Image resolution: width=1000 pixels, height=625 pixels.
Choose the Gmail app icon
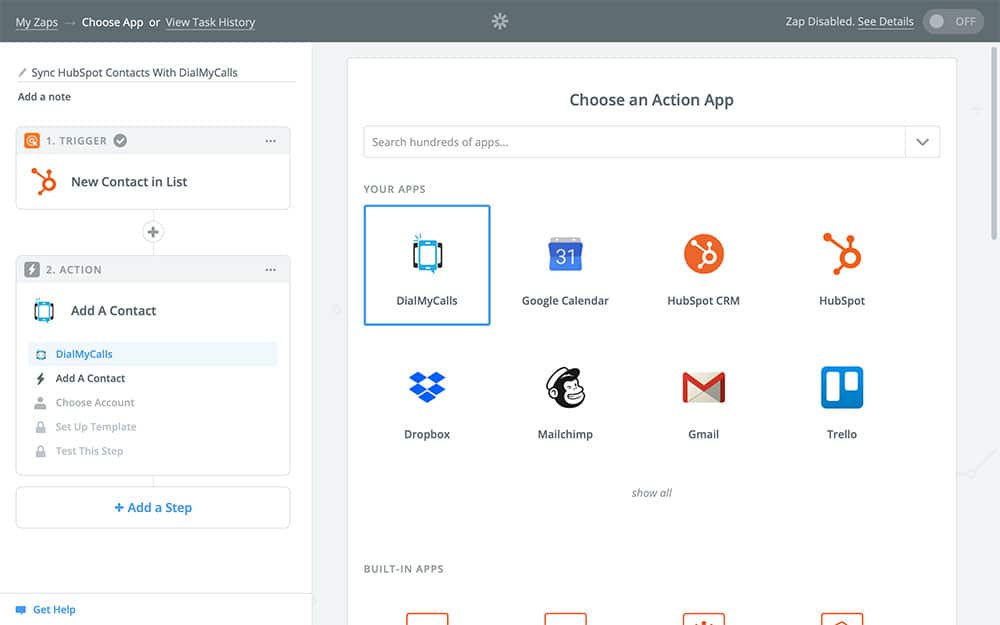[x=703, y=388]
